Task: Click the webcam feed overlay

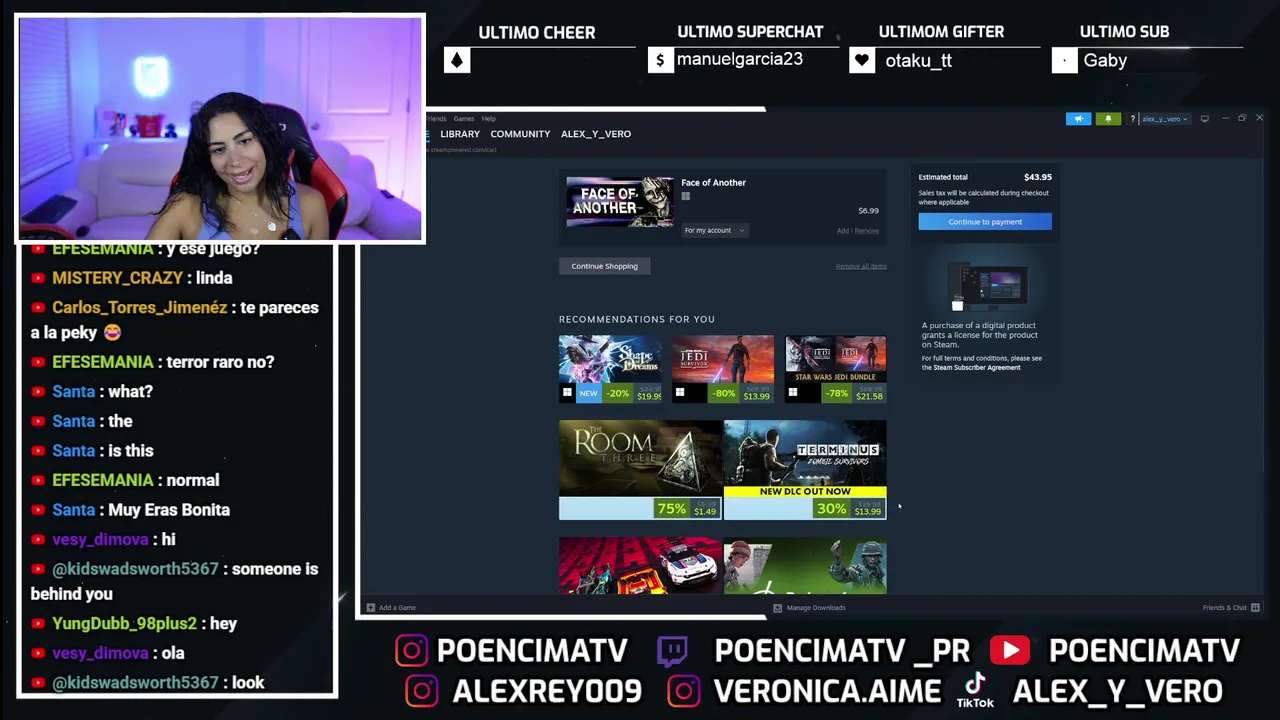Action: (x=220, y=128)
